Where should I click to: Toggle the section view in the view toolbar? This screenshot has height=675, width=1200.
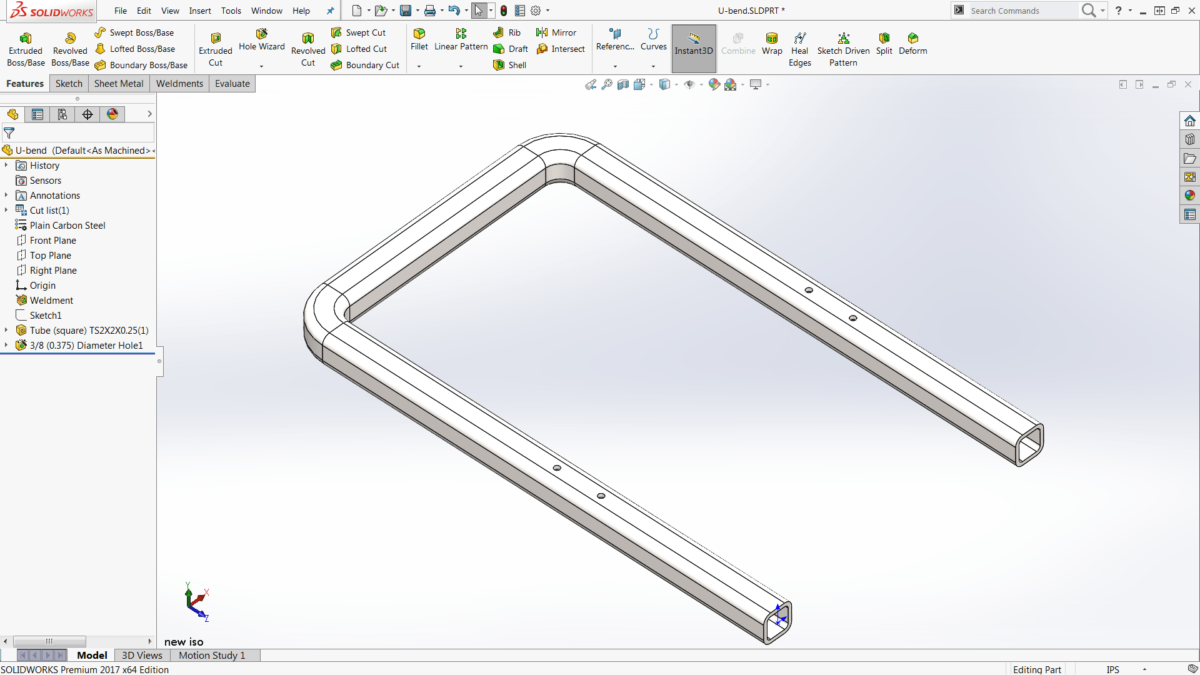[623, 84]
